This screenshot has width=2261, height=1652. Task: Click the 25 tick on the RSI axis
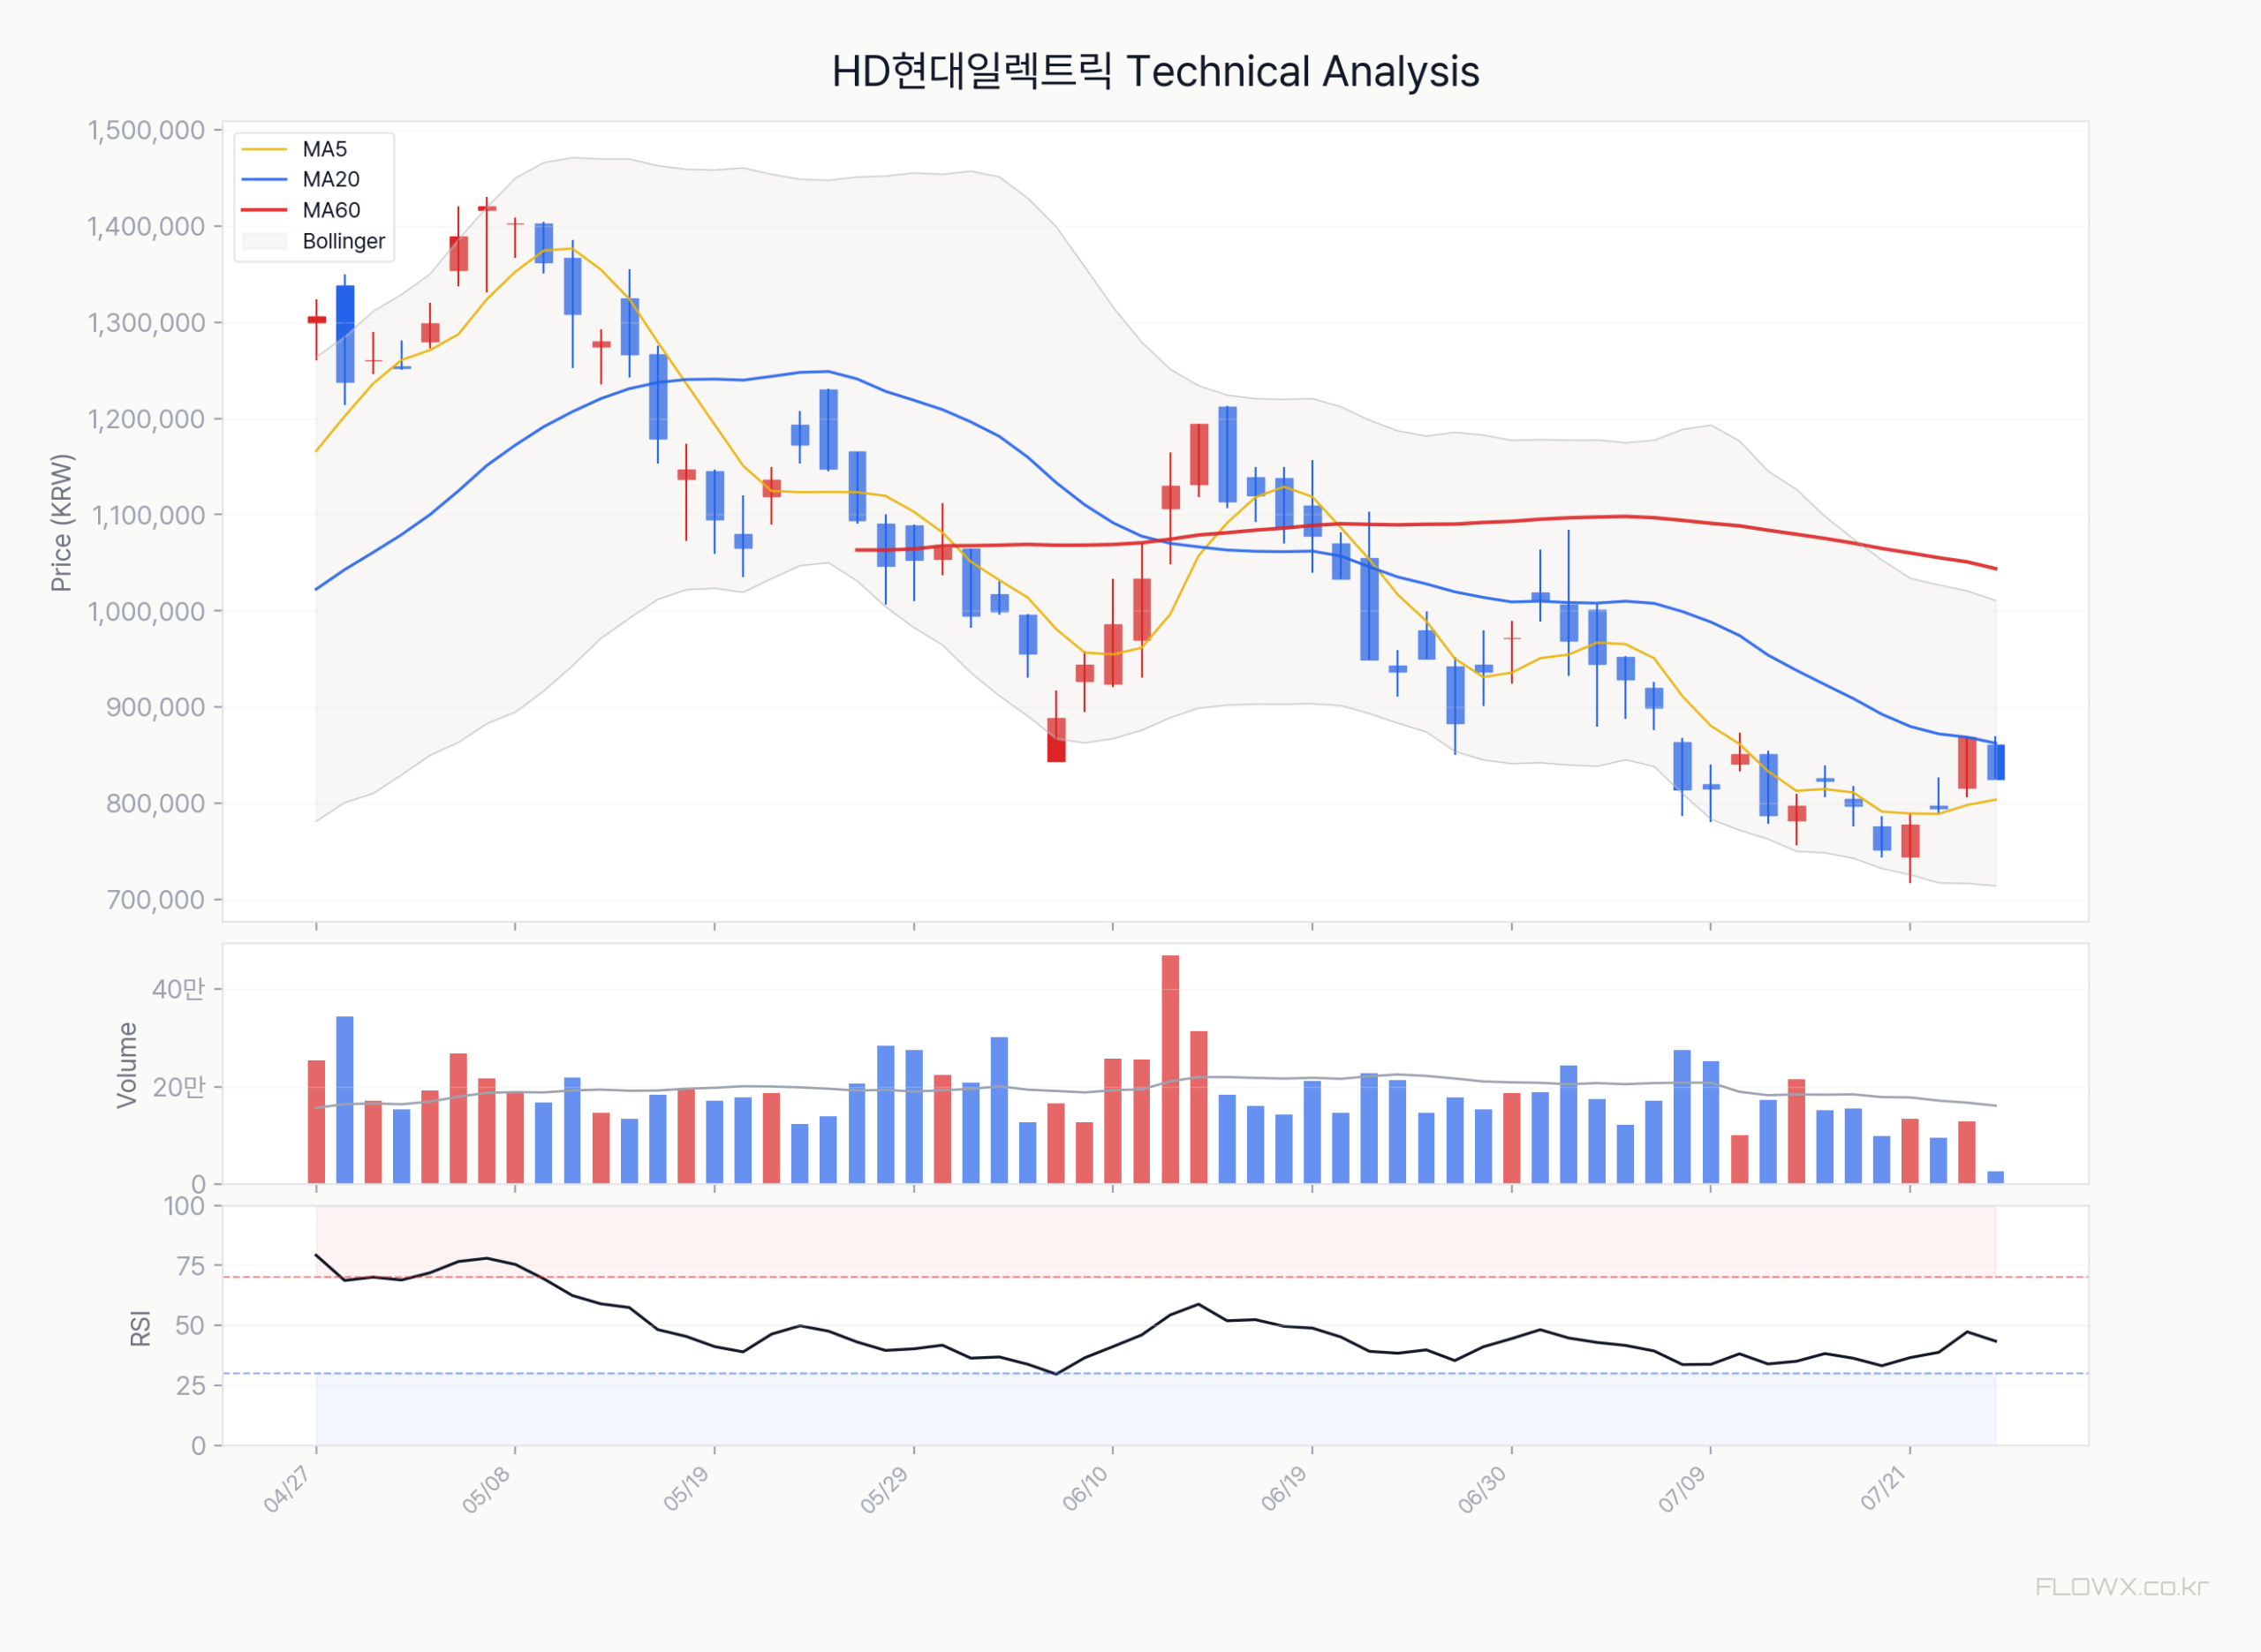click(x=190, y=1386)
